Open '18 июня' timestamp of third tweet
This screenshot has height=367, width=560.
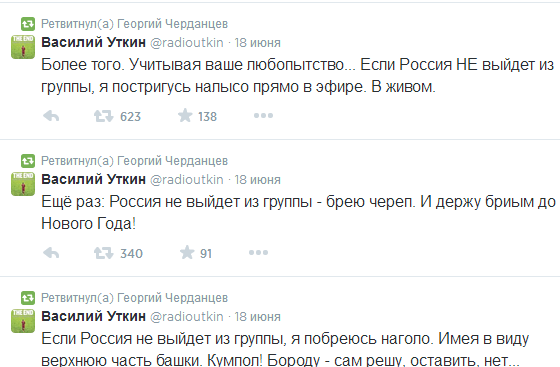point(258,317)
